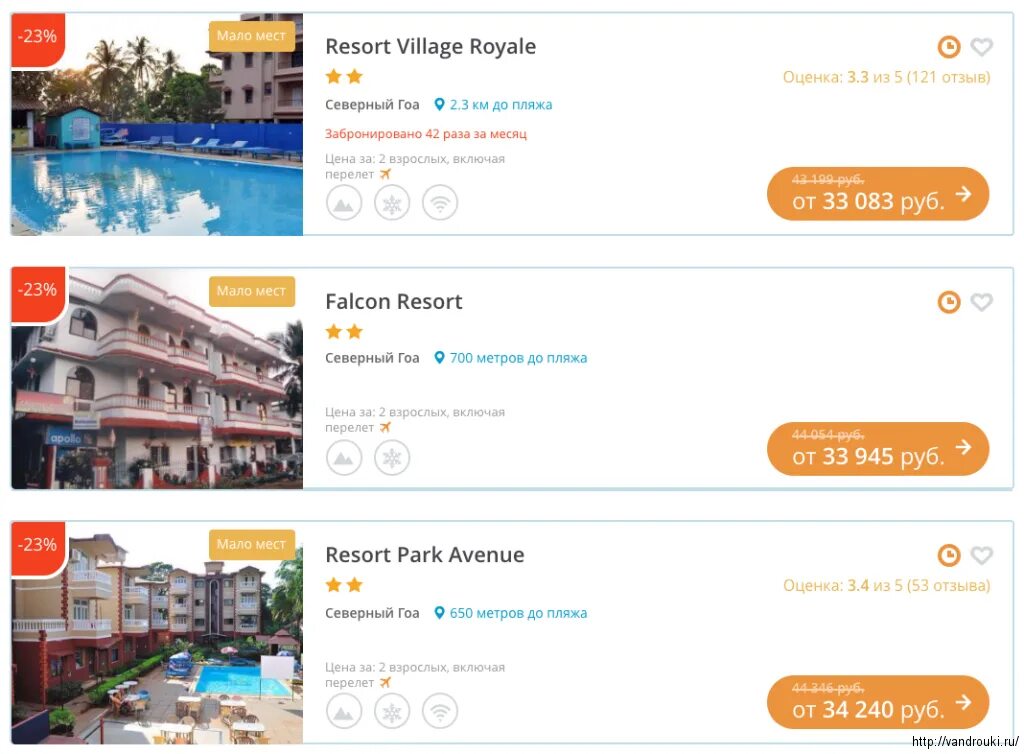The image size is (1024, 754).
Task: Mark Resort Park Avenue with heart icon
Action: click(981, 556)
